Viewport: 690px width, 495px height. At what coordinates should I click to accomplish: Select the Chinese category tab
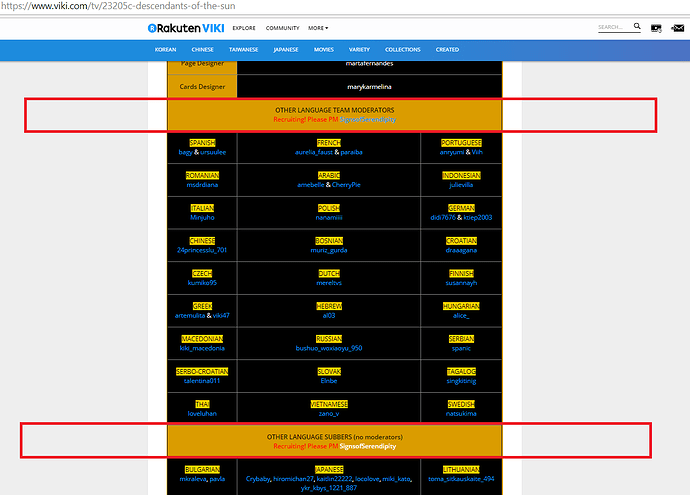[x=201, y=49]
